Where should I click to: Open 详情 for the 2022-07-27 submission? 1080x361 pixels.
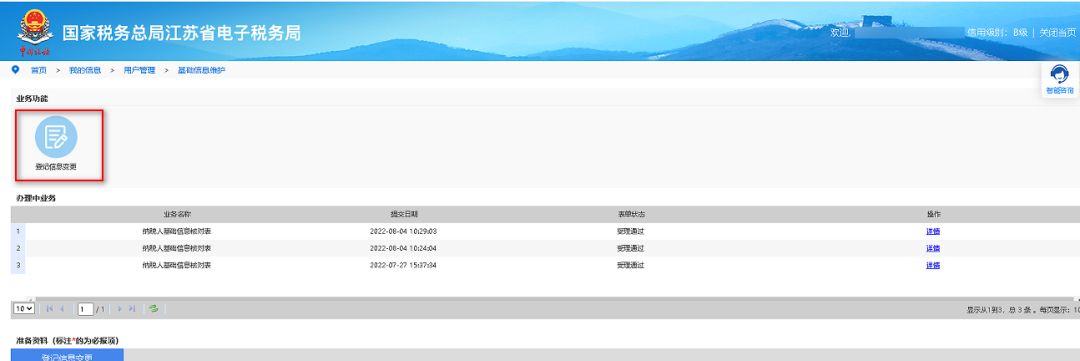[933, 265]
